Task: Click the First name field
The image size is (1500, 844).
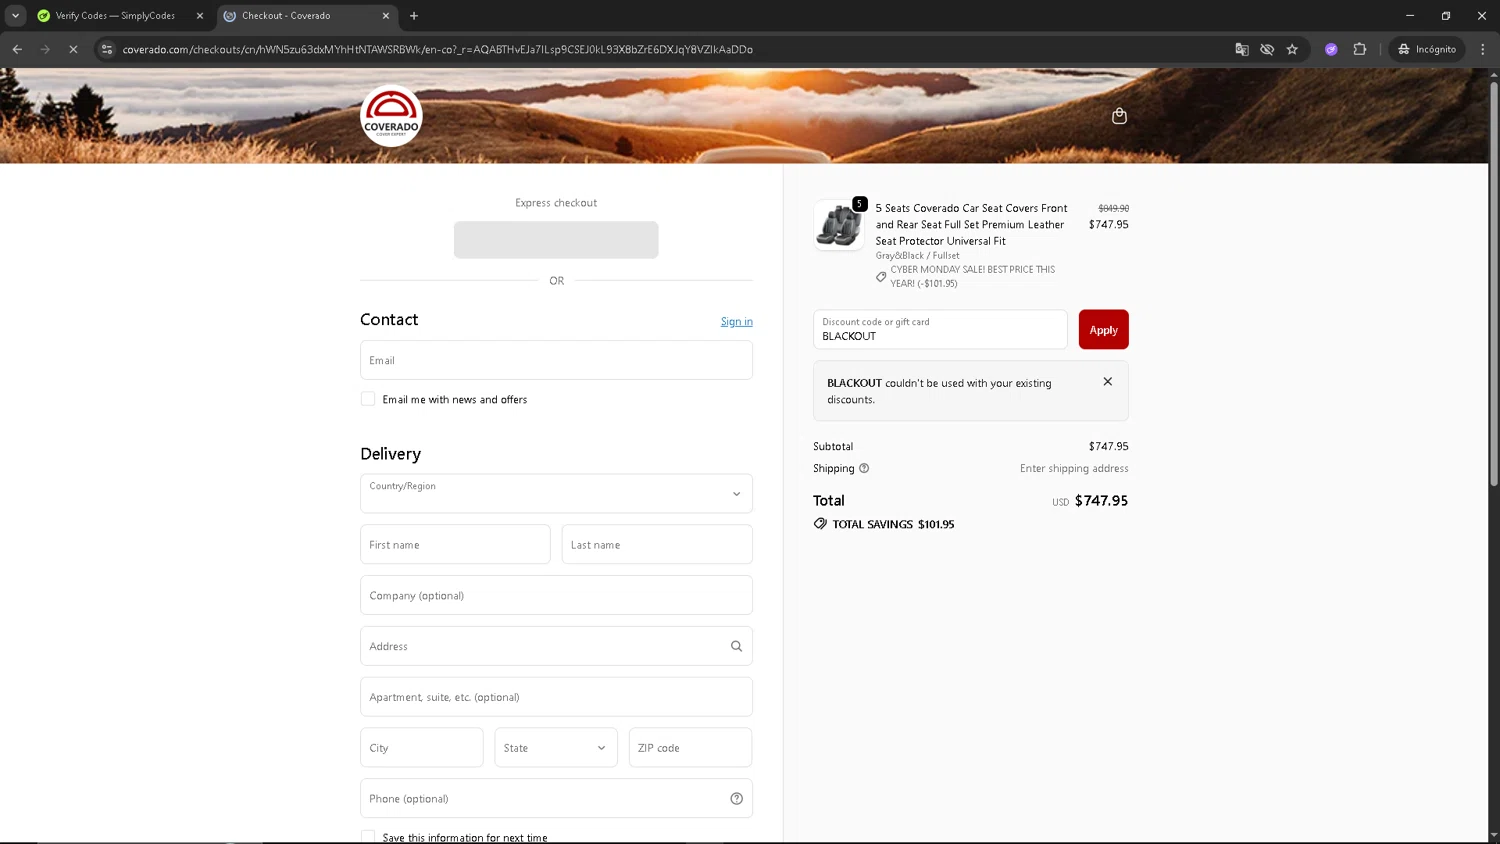Action: (455, 545)
